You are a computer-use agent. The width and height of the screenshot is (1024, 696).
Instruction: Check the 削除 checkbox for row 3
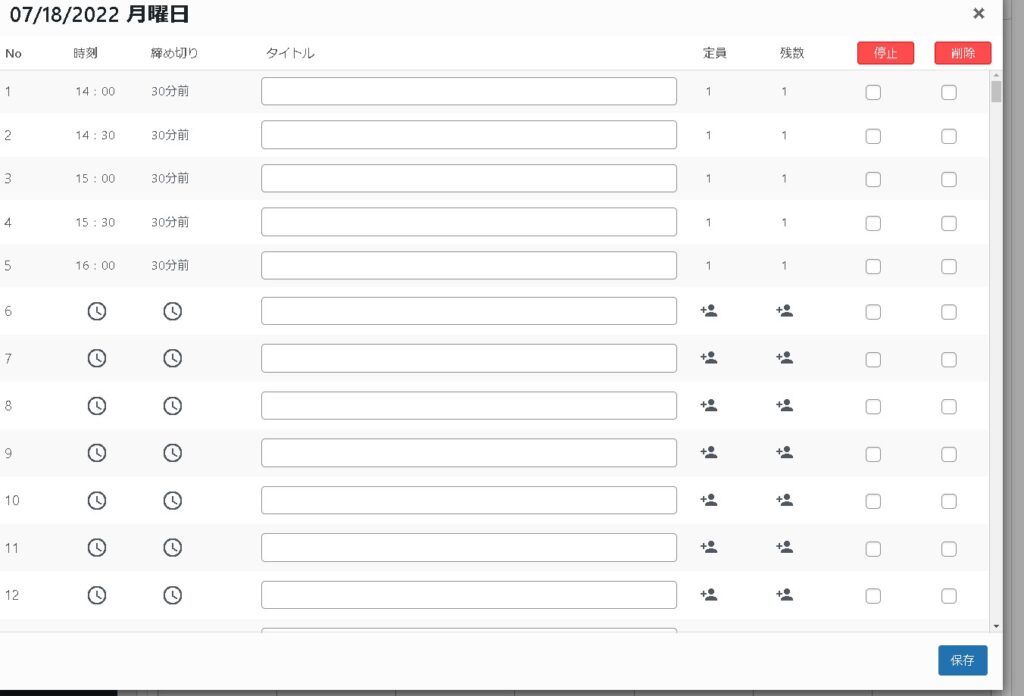tap(949, 180)
